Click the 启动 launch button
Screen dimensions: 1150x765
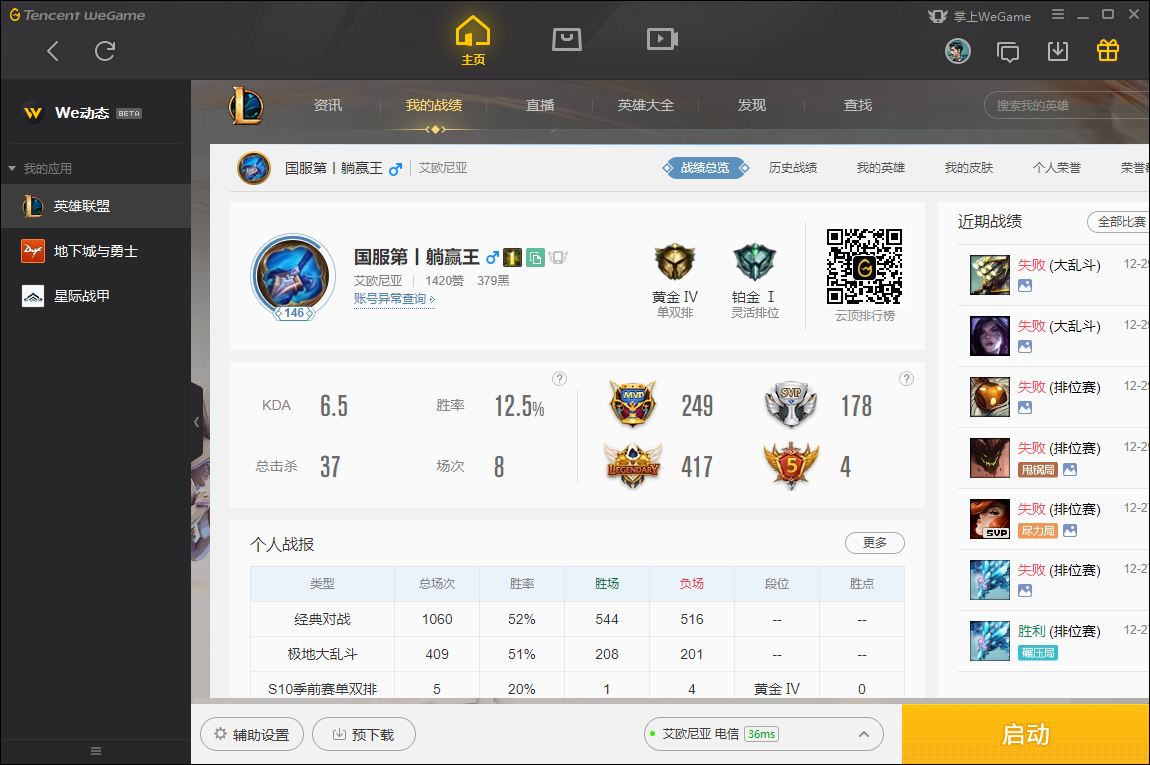(1025, 734)
